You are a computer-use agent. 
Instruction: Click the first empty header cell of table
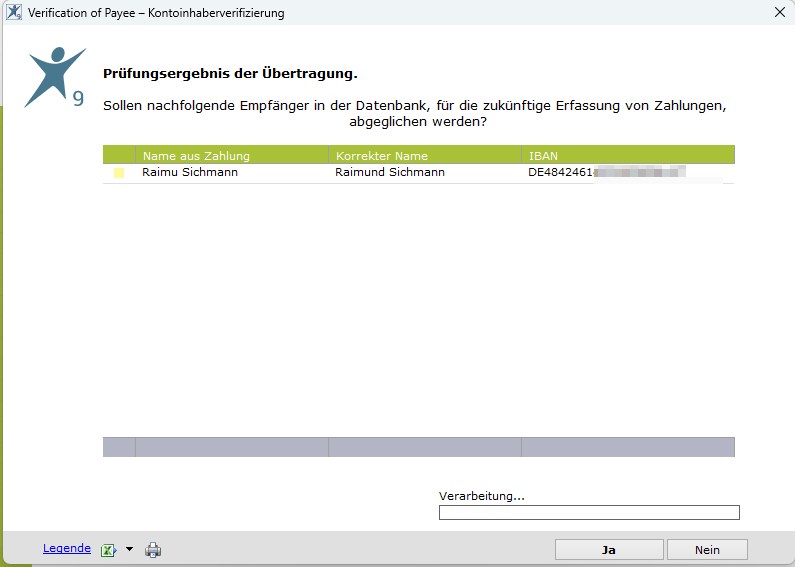click(119, 155)
